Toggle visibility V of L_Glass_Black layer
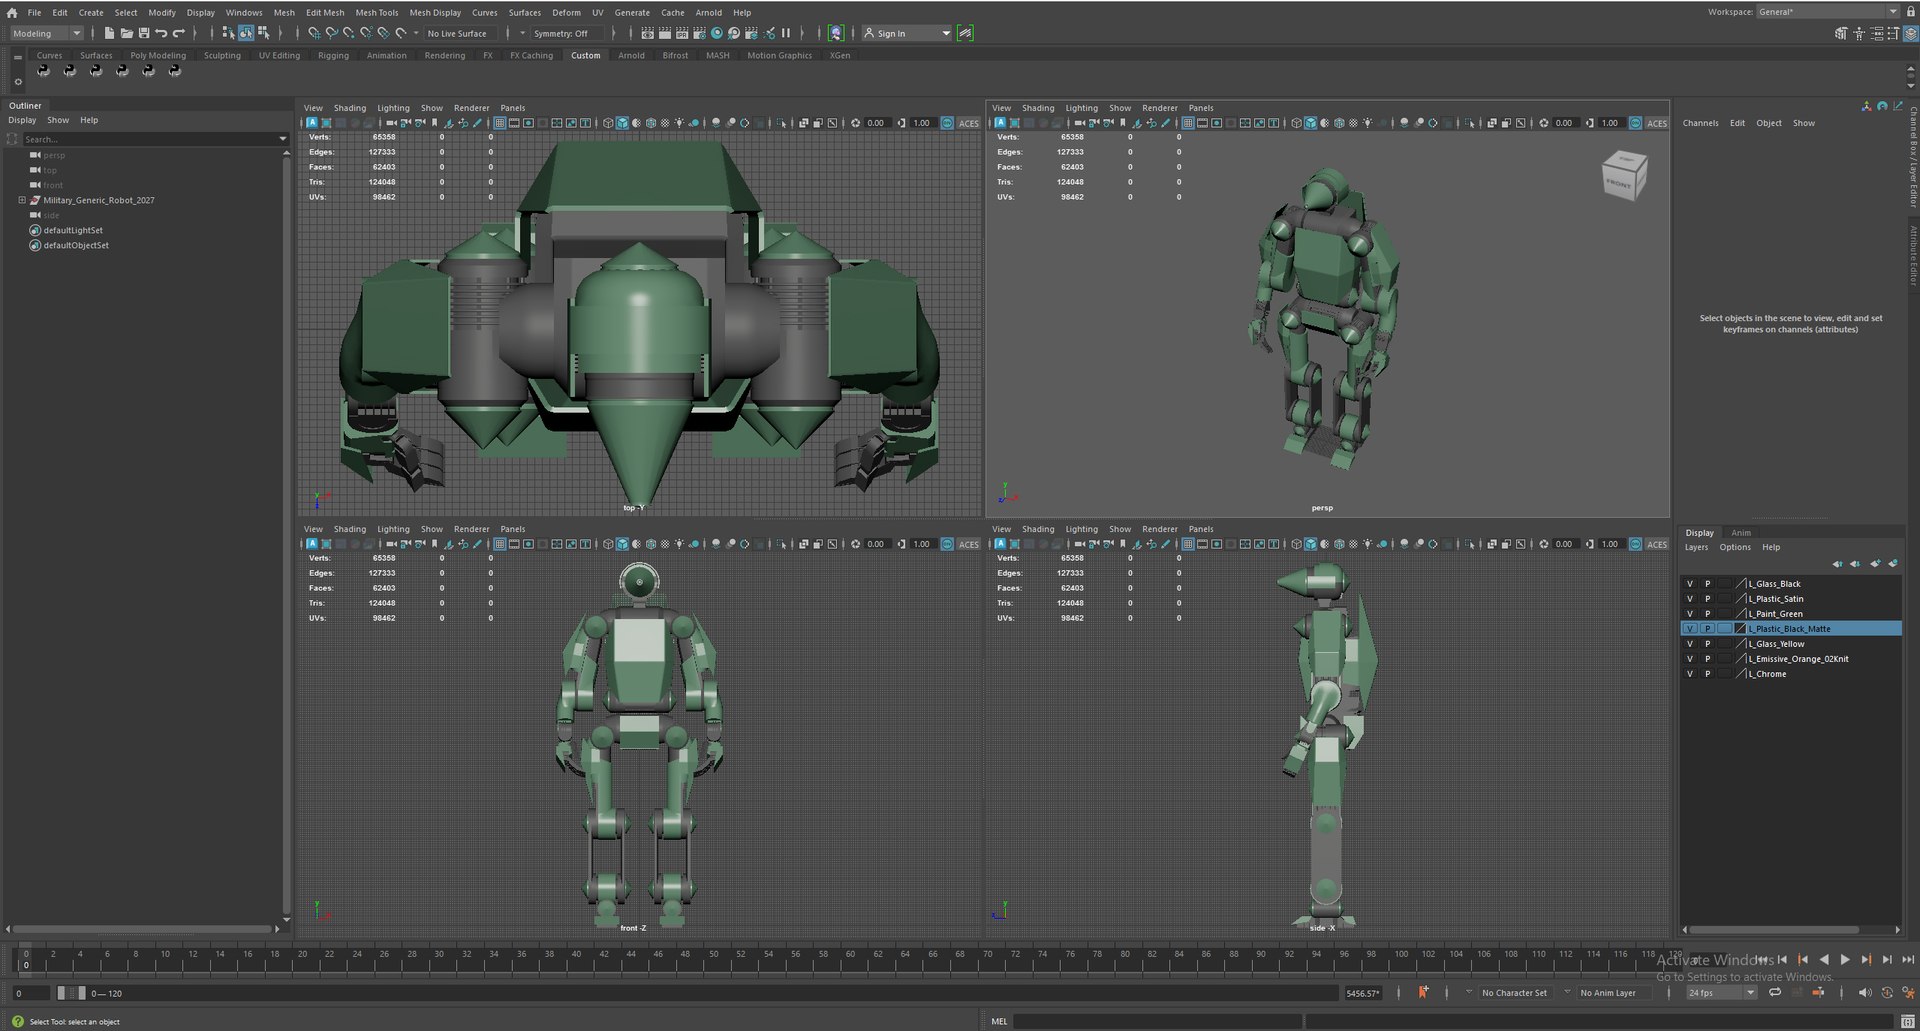The height and width of the screenshot is (1031, 1920). pos(1690,584)
